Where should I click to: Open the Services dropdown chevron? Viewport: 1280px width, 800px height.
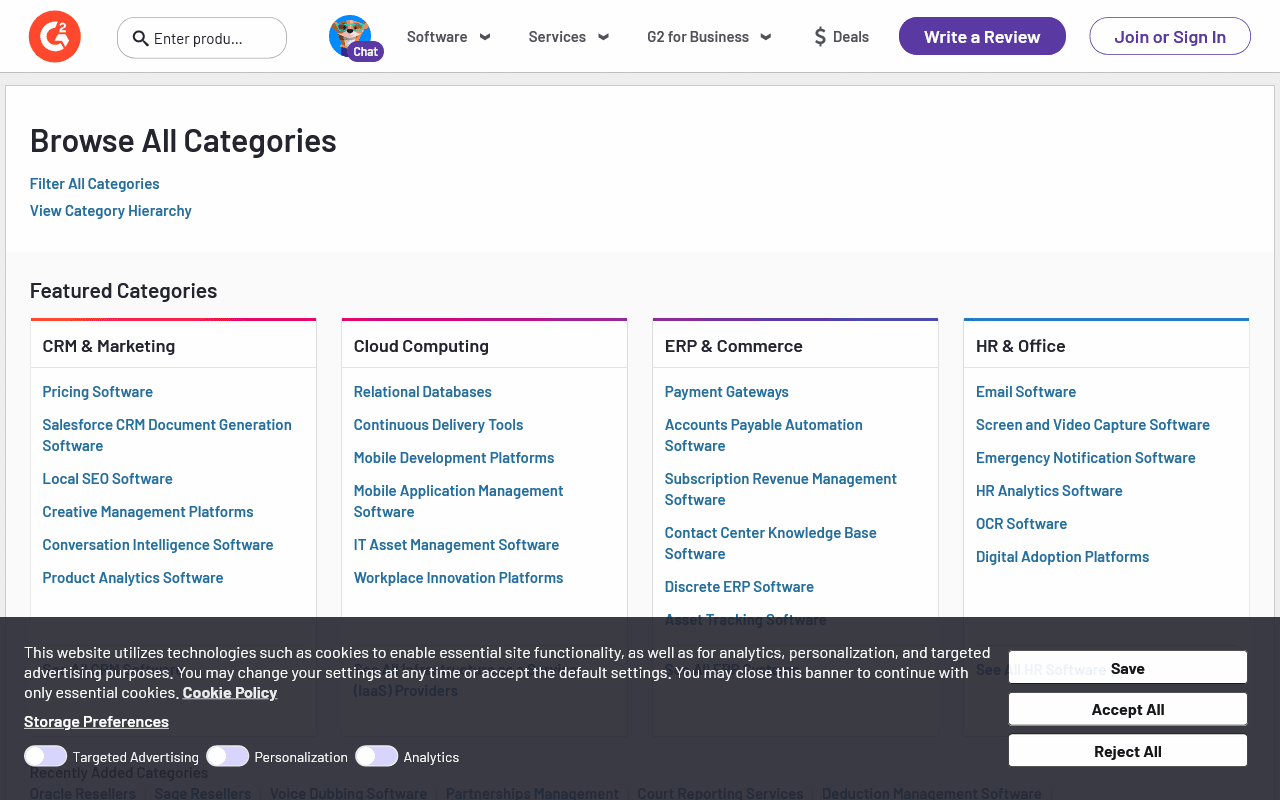pyautogui.click(x=603, y=37)
